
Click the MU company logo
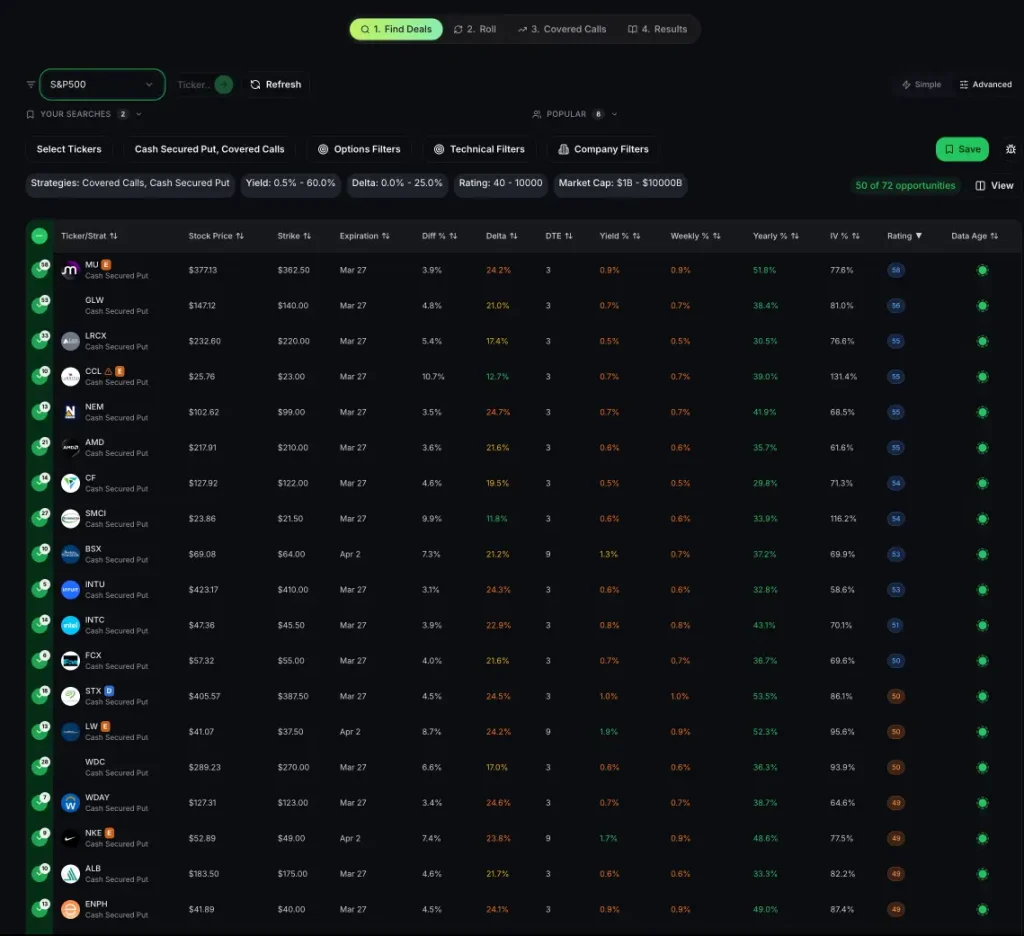70,270
